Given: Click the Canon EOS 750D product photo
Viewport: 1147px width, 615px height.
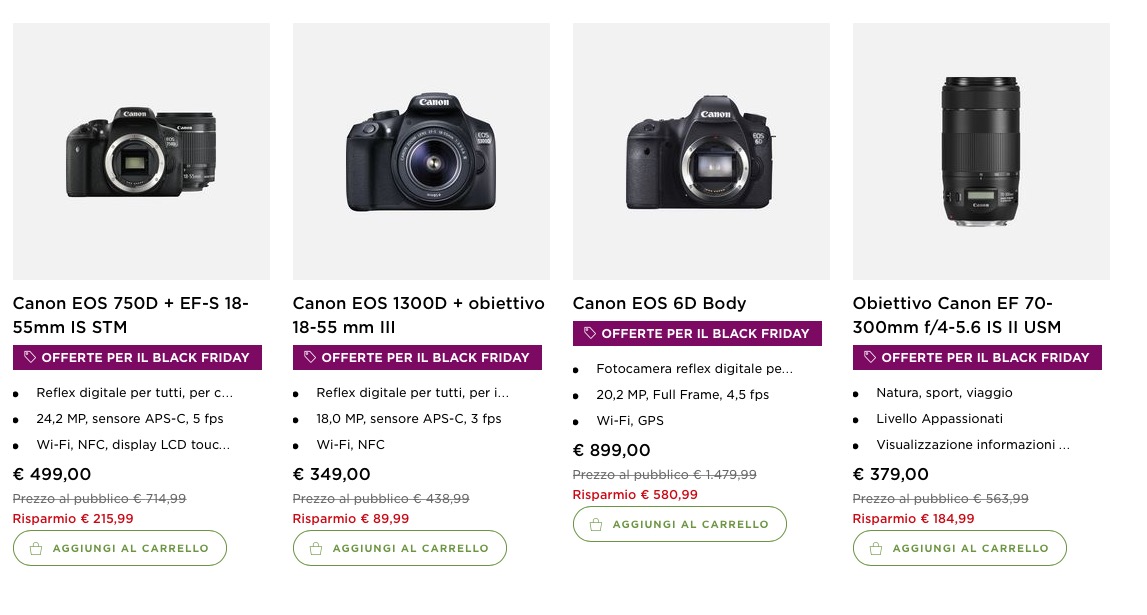Looking at the screenshot, I should [140, 150].
